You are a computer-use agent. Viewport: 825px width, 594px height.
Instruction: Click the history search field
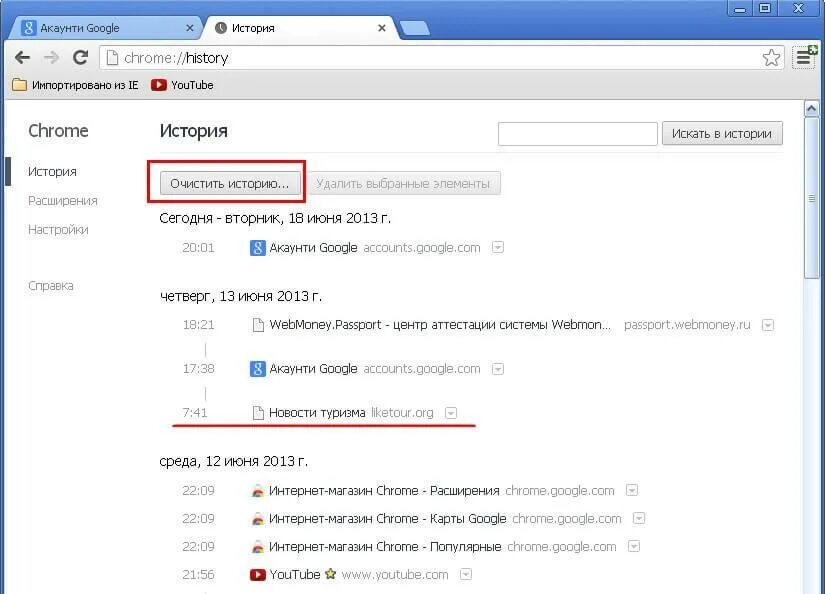tap(577, 134)
